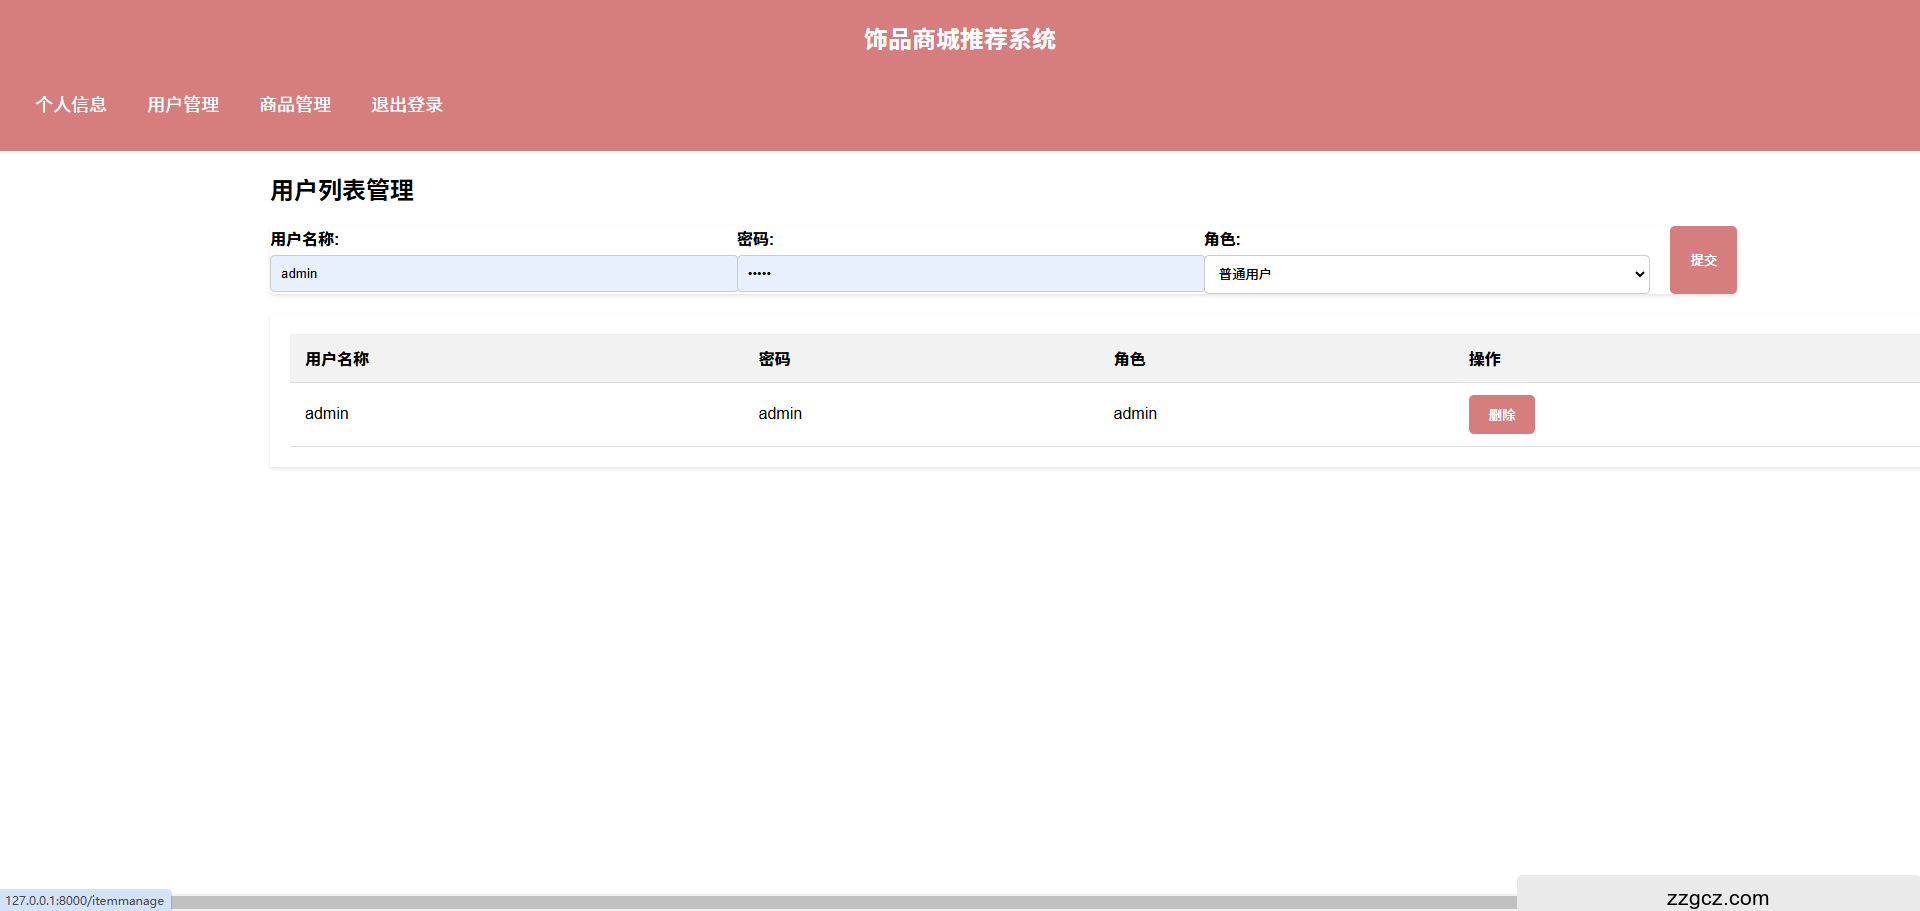Select the admin cell in the table row
The width and height of the screenshot is (1920, 911).
click(326, 413)
